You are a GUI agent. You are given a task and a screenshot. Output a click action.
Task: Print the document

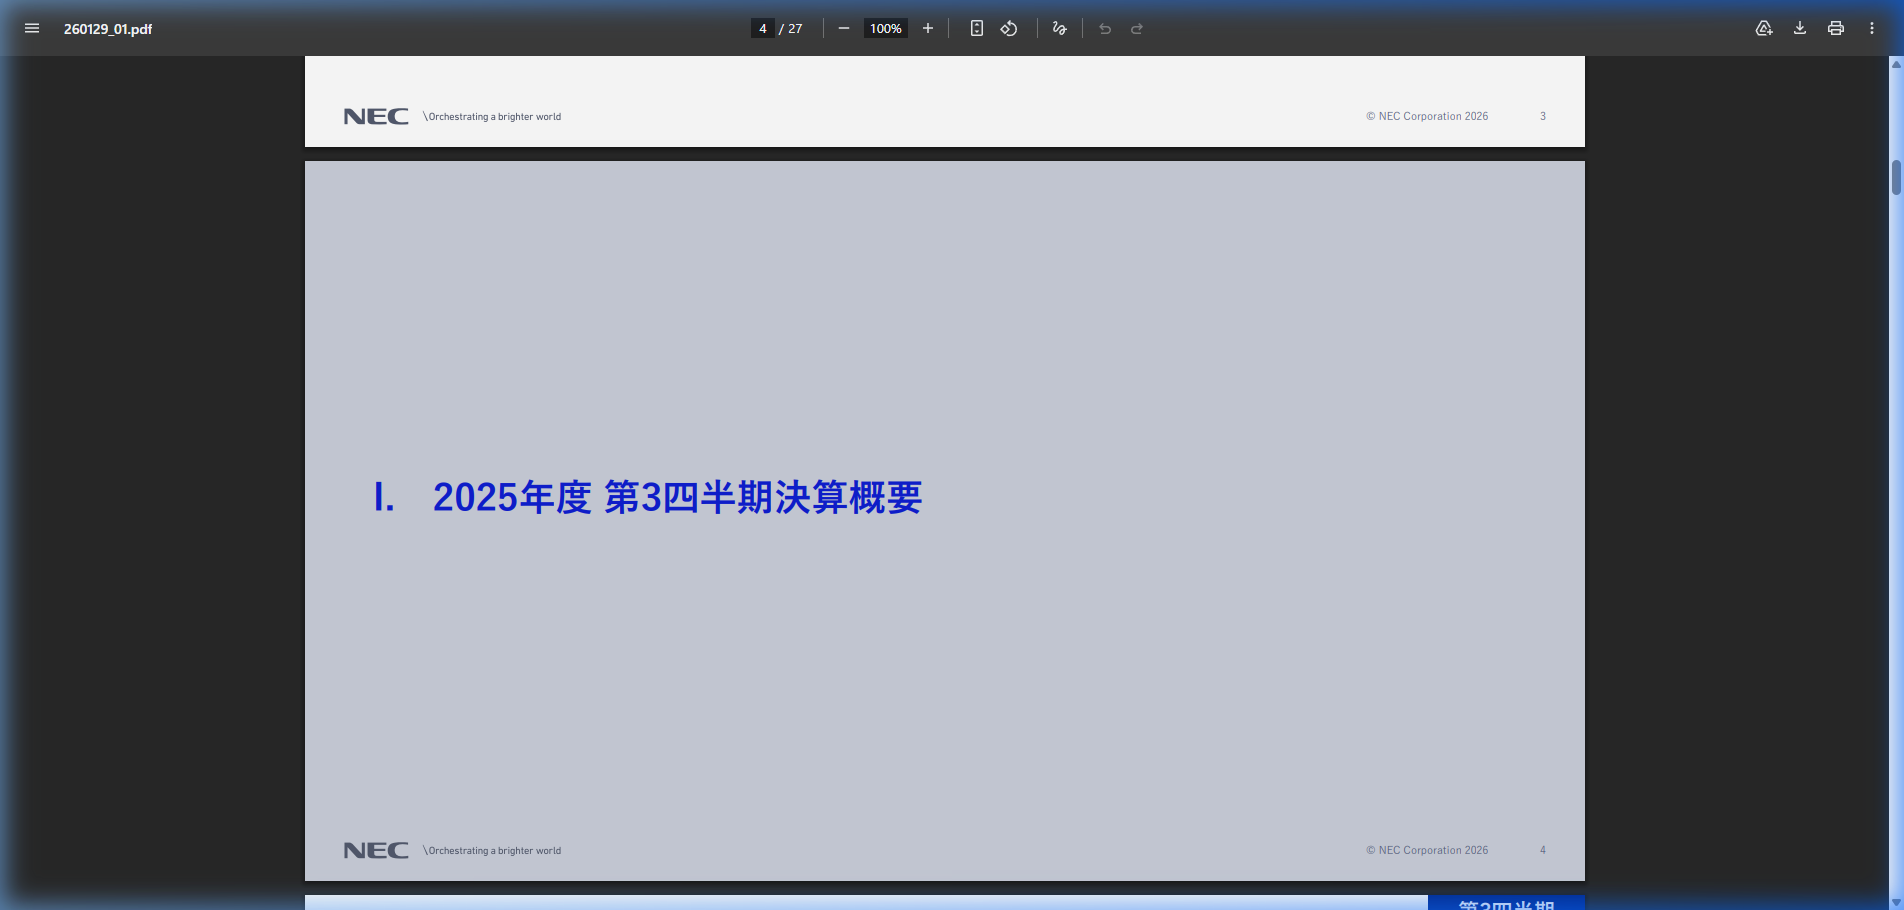coord(1835,28)
